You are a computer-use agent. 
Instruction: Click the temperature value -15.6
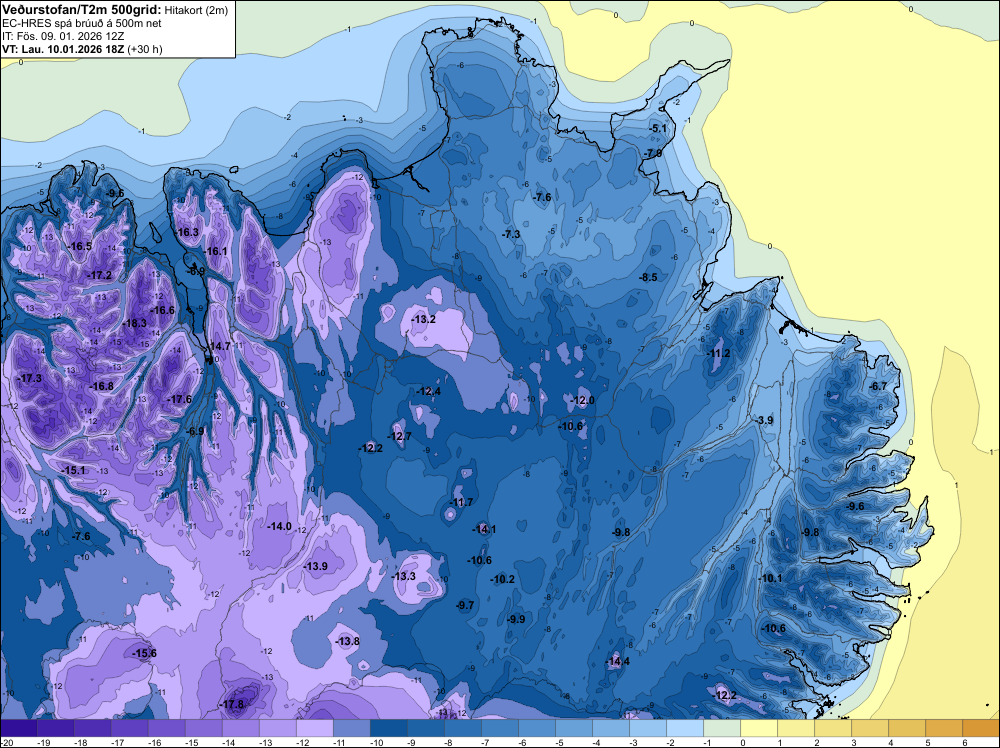[x=144, y=653]
